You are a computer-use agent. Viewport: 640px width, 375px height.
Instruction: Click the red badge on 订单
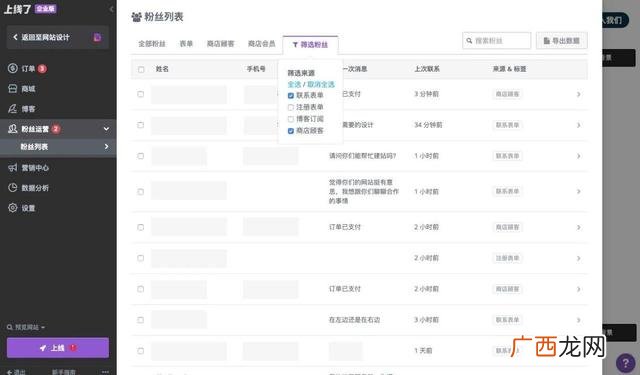42,69
